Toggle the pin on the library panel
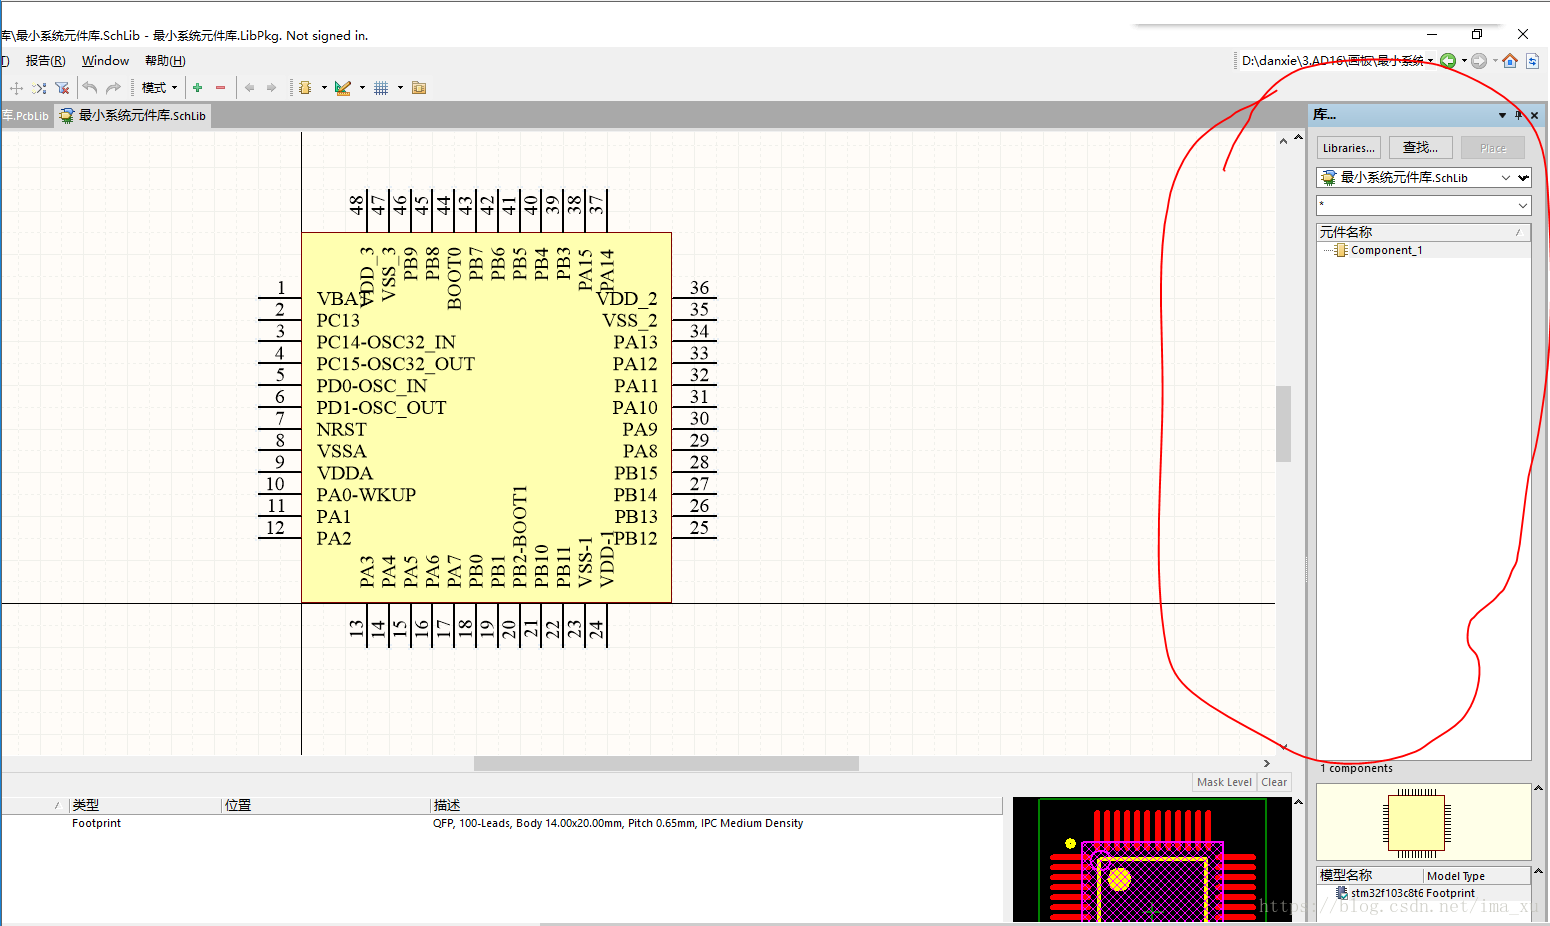The height and width of the screenshot is (926, 1550). coord(1518,115)
